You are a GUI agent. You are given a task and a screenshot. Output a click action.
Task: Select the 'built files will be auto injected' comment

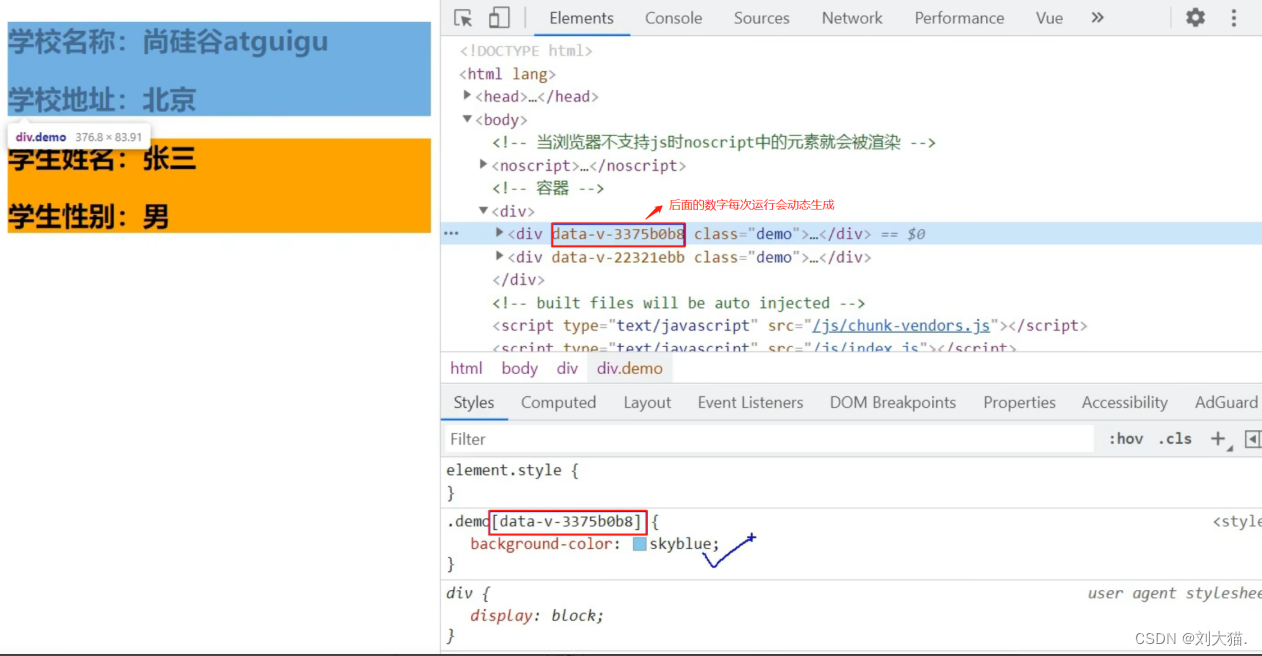click(x=678, y=302)
